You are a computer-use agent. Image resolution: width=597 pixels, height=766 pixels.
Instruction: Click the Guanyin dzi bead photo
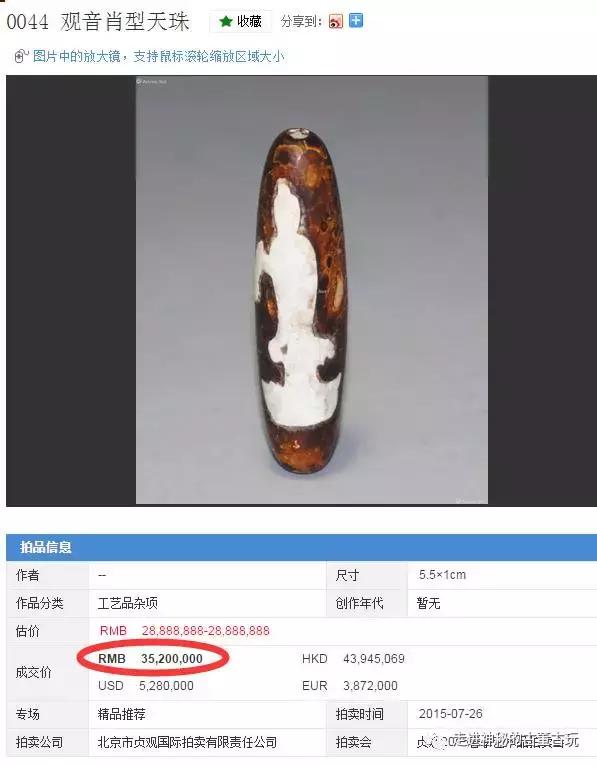click(x=311, y=290)
